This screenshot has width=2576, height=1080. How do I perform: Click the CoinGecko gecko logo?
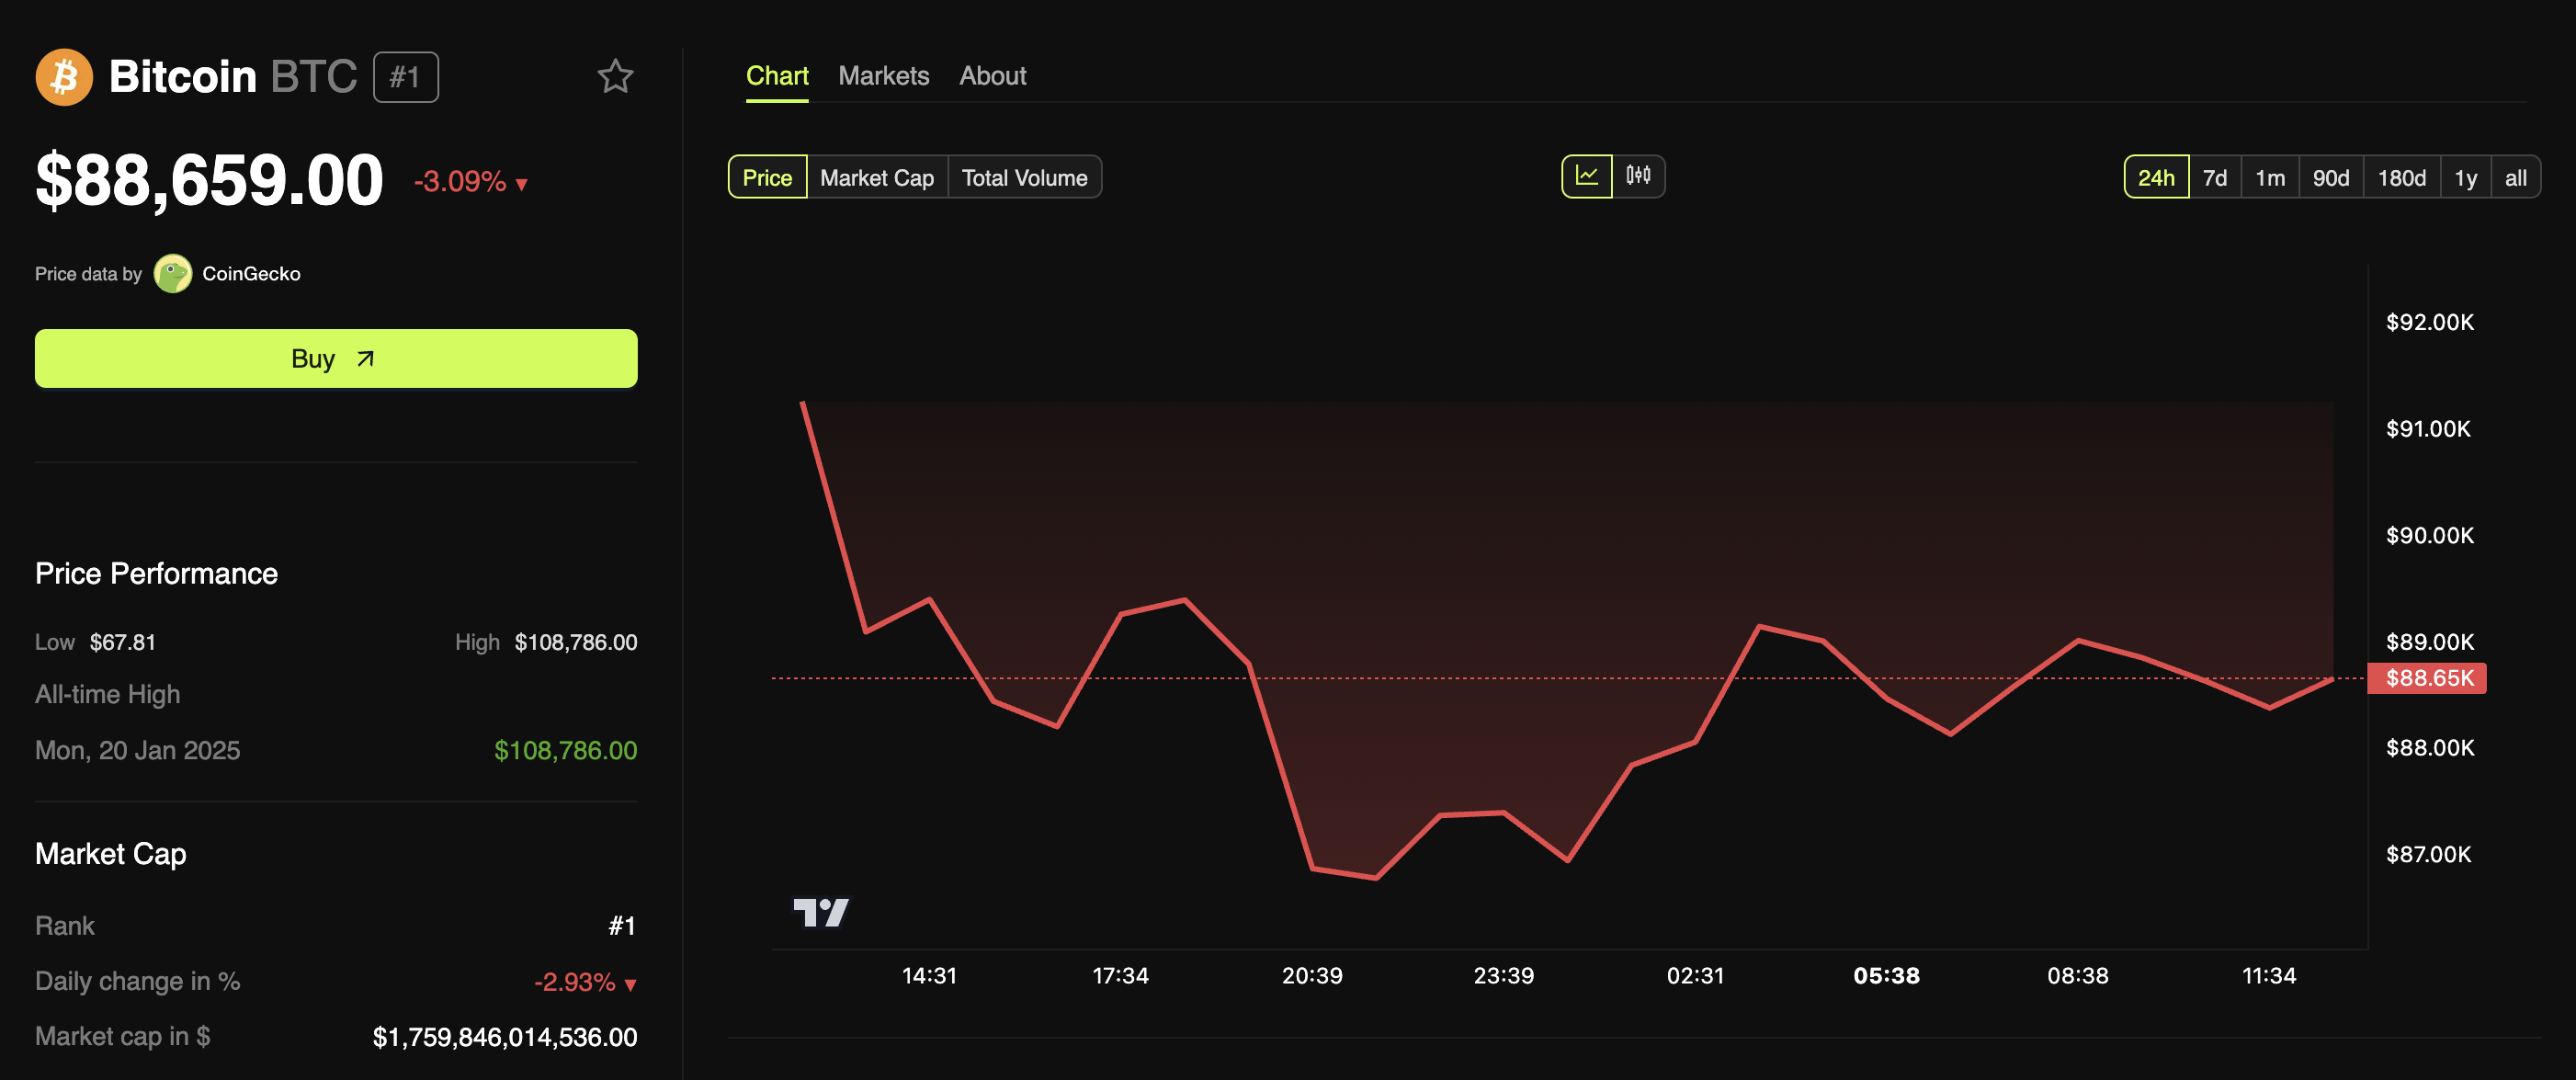(173, 273)
